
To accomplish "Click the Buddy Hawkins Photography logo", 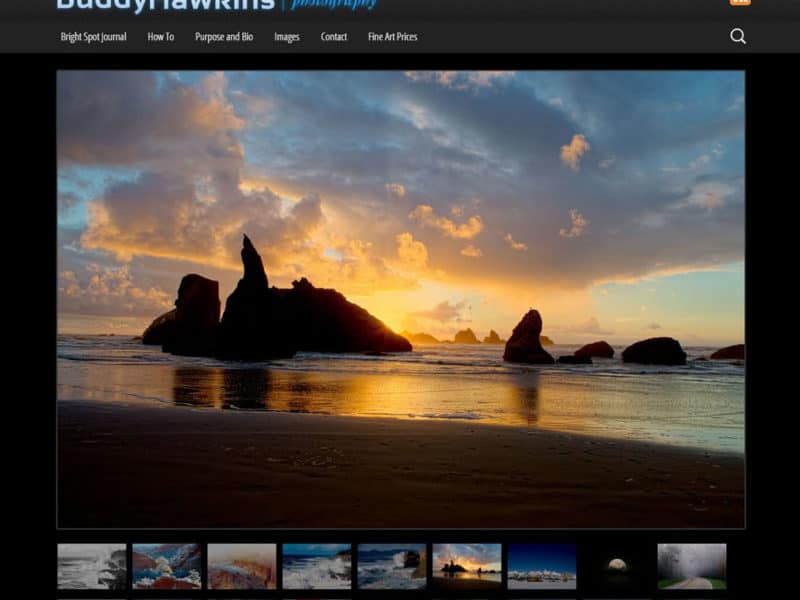I will coord(216,4).
